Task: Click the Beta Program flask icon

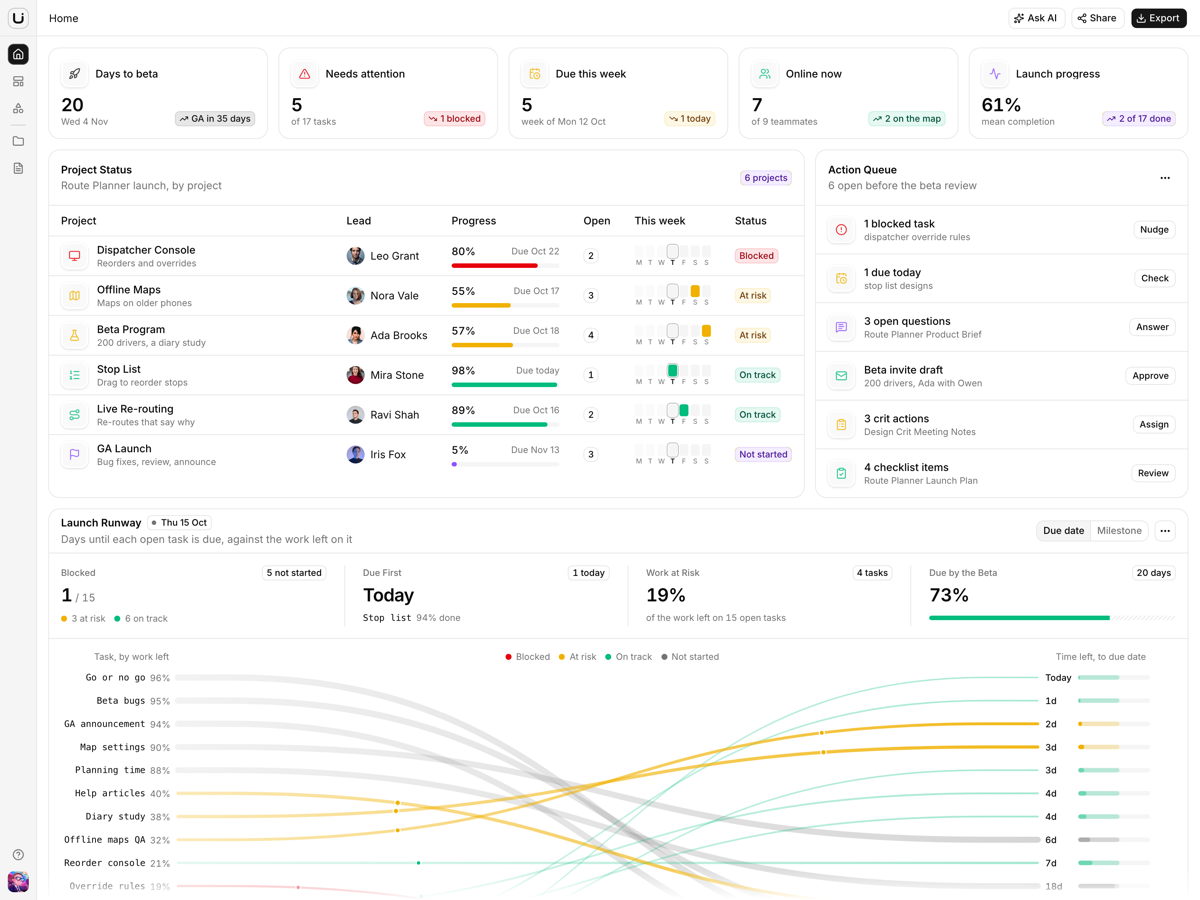Action: pos(74,335)
